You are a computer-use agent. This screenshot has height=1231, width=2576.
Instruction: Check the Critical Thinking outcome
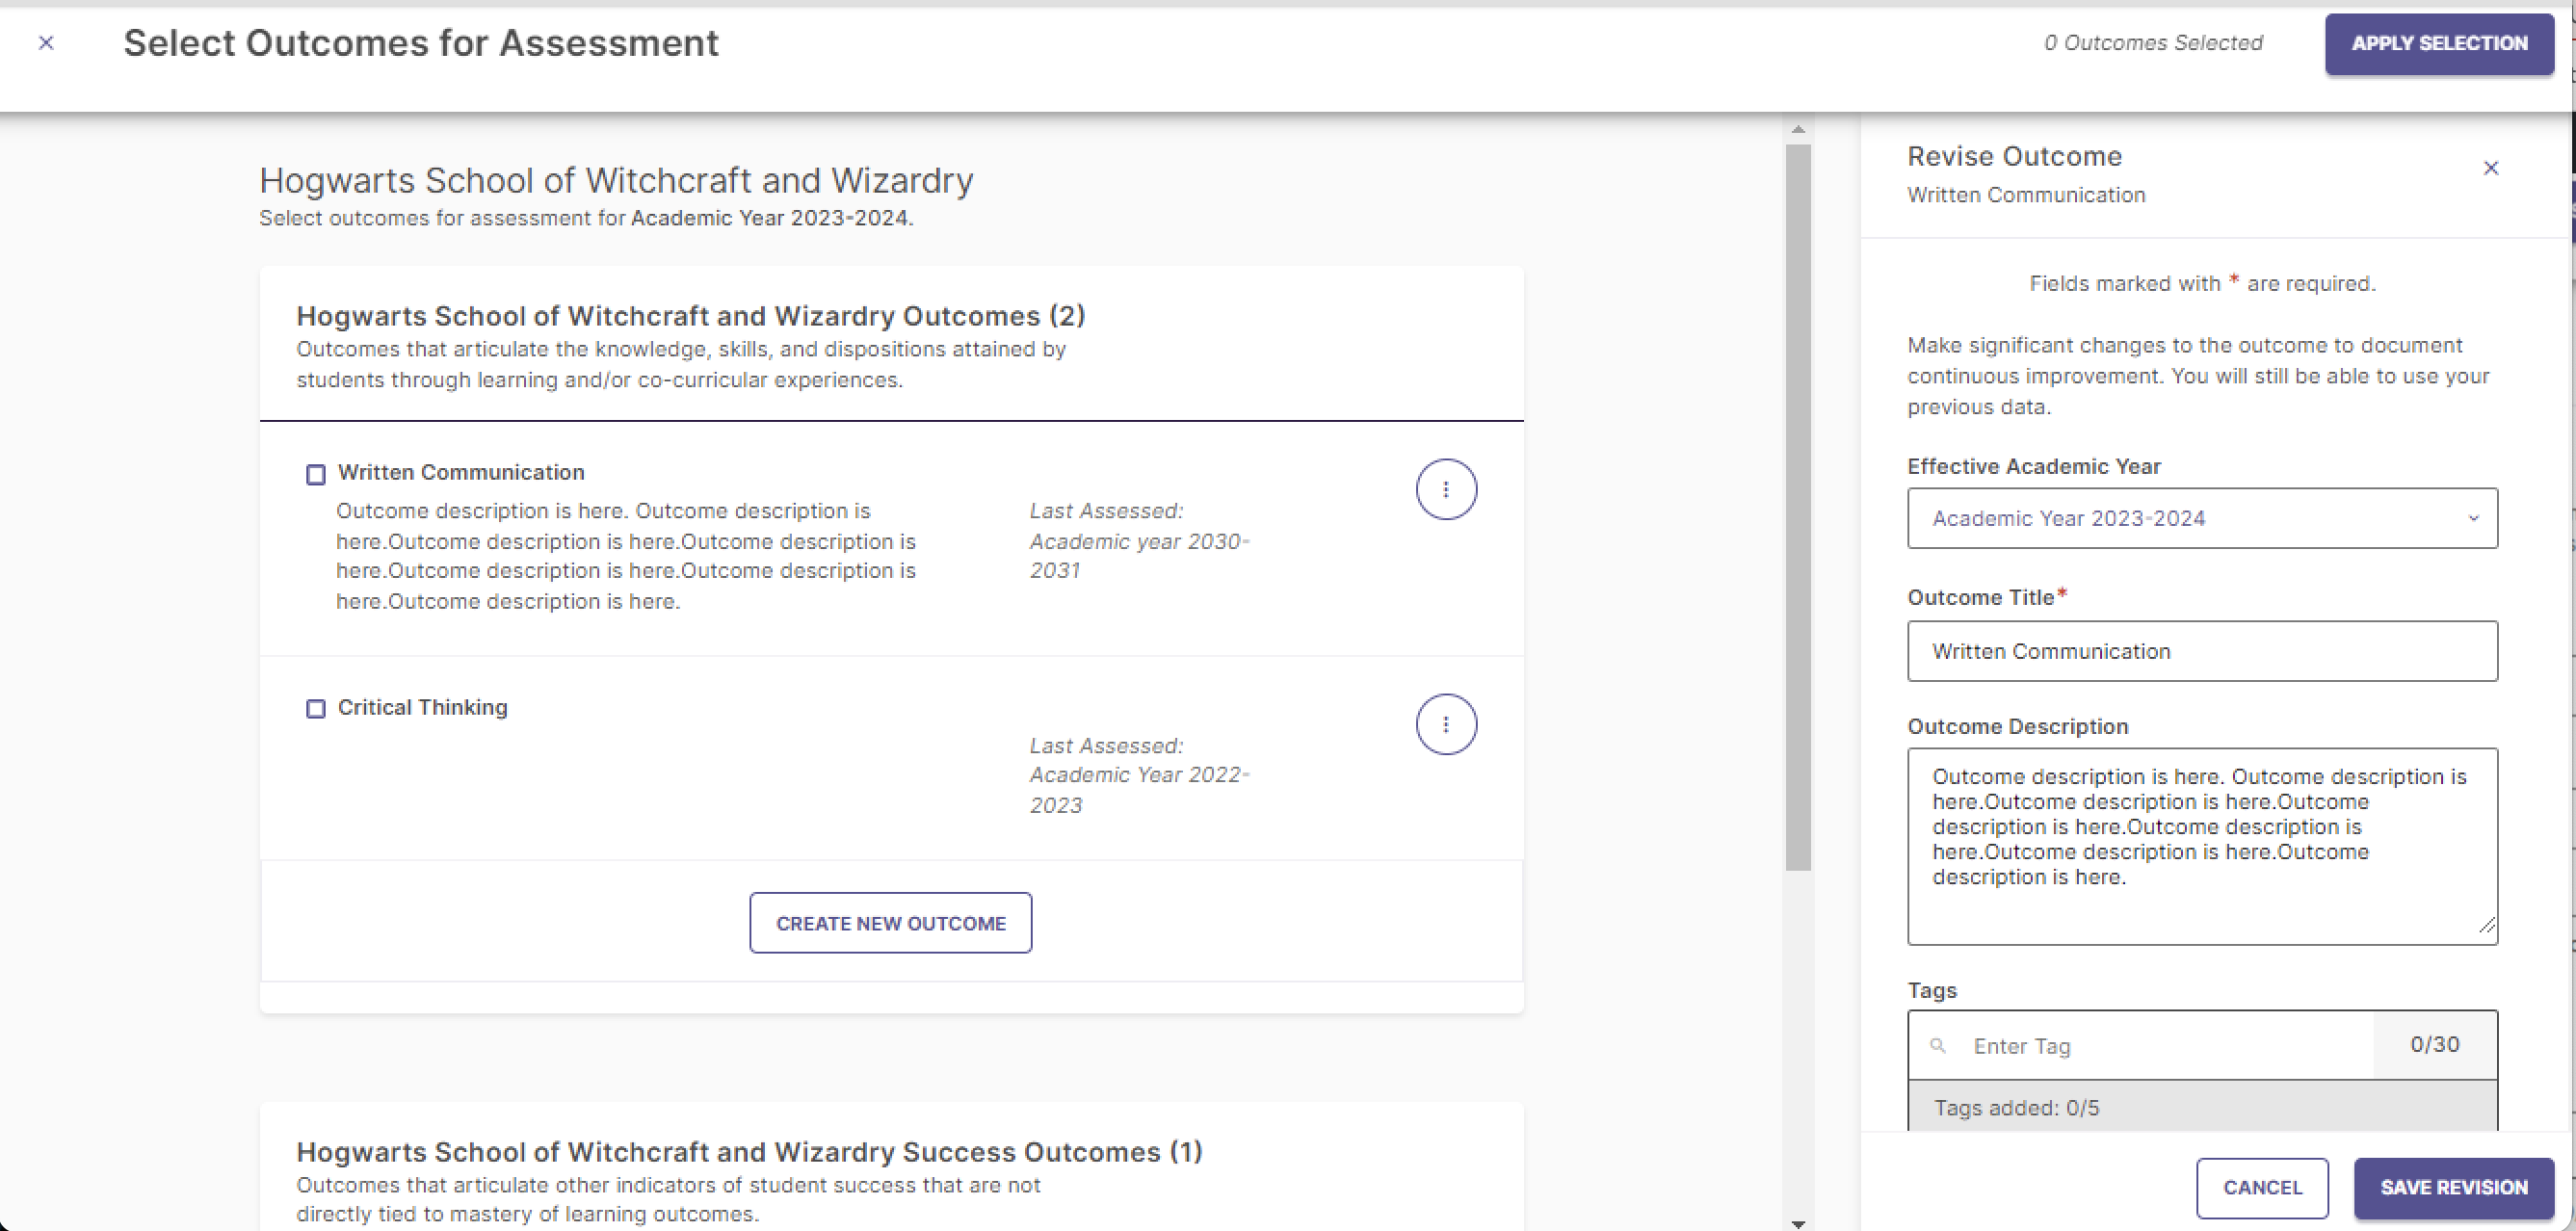(316, 709)
